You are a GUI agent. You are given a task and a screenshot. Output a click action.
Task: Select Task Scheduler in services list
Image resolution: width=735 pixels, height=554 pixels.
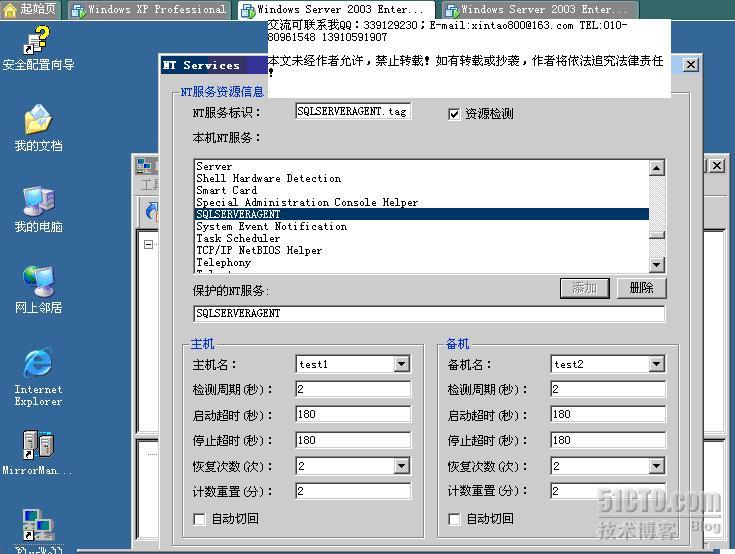(238, 239)
